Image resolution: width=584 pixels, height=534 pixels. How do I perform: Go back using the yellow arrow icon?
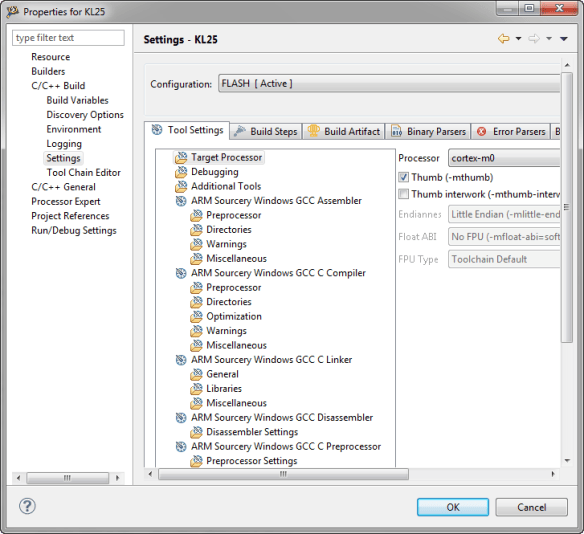504,38
